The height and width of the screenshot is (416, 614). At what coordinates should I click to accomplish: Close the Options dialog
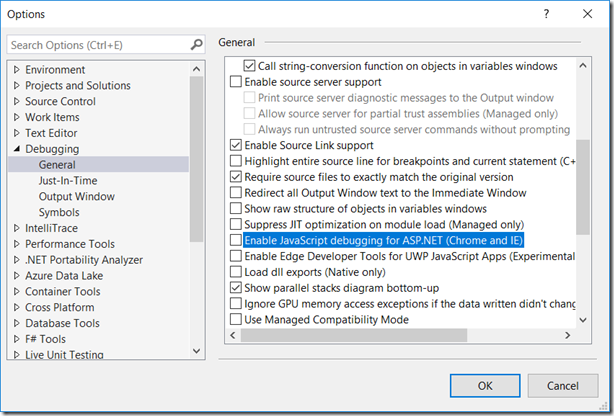(588, 14)
